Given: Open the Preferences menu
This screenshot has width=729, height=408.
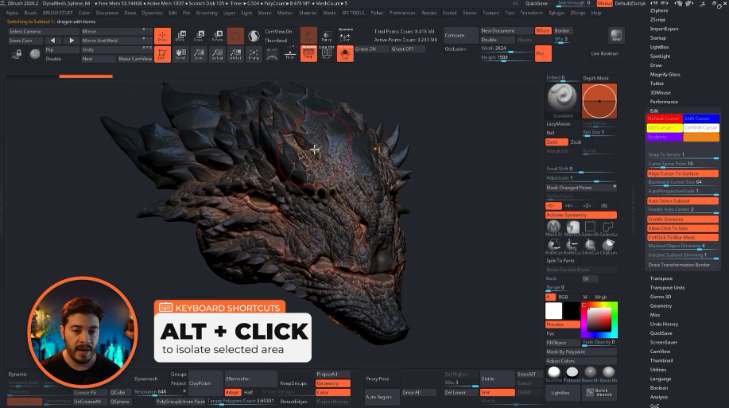Looking at the screenshot, I should coord(402,13).
